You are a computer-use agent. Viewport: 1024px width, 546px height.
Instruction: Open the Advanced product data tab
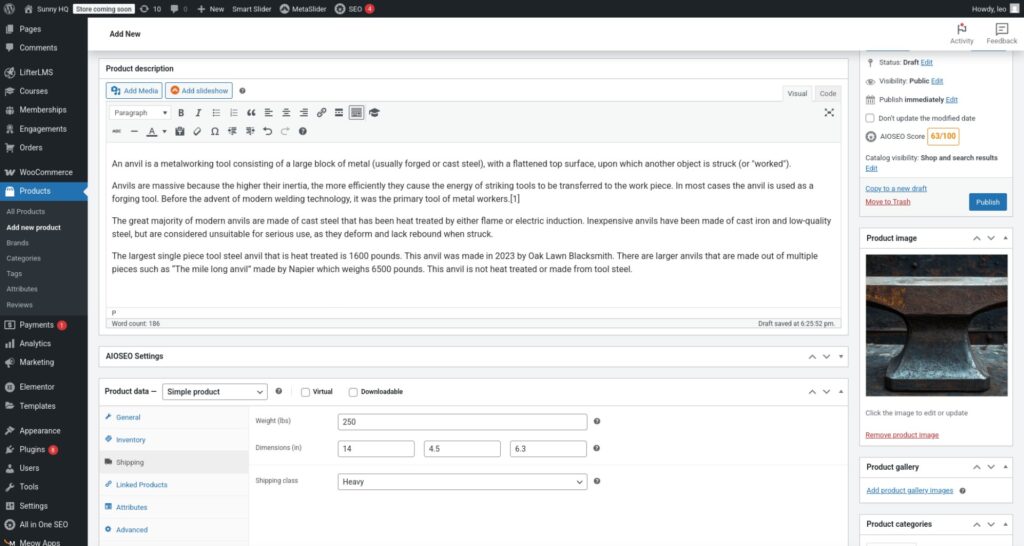[132, 530]
